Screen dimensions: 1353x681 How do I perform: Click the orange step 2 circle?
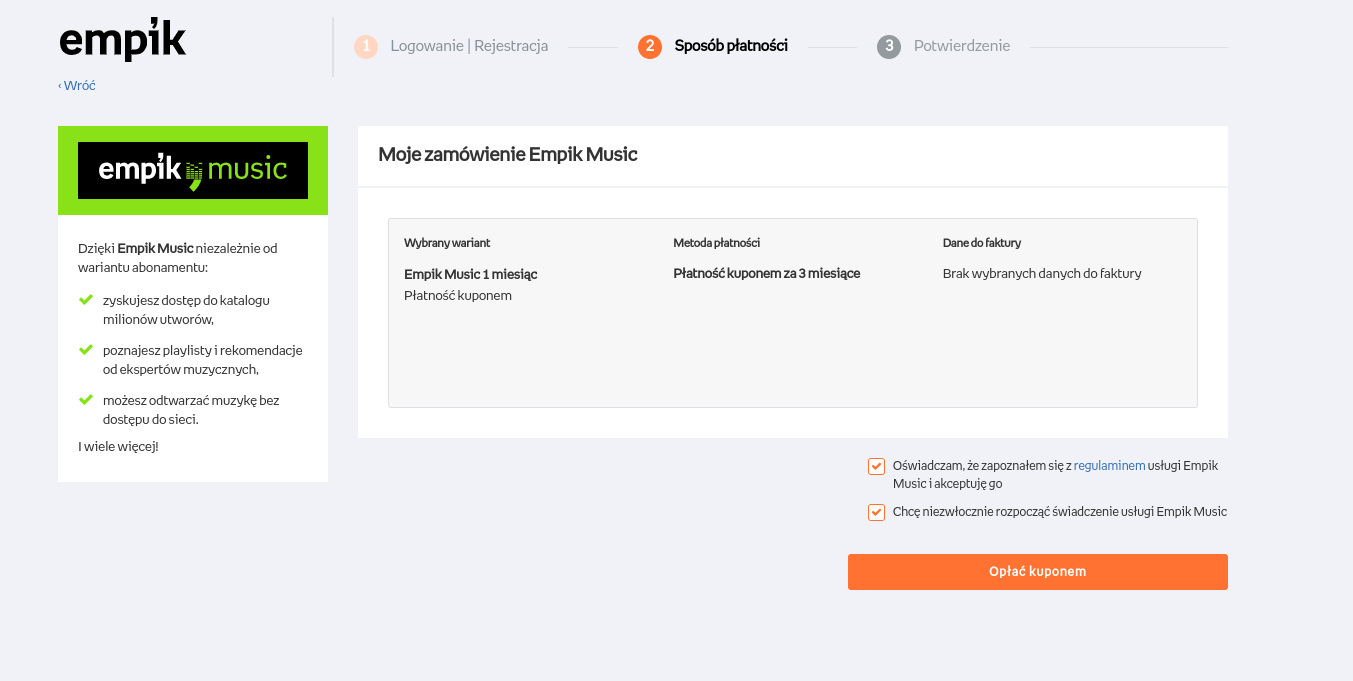650,47
